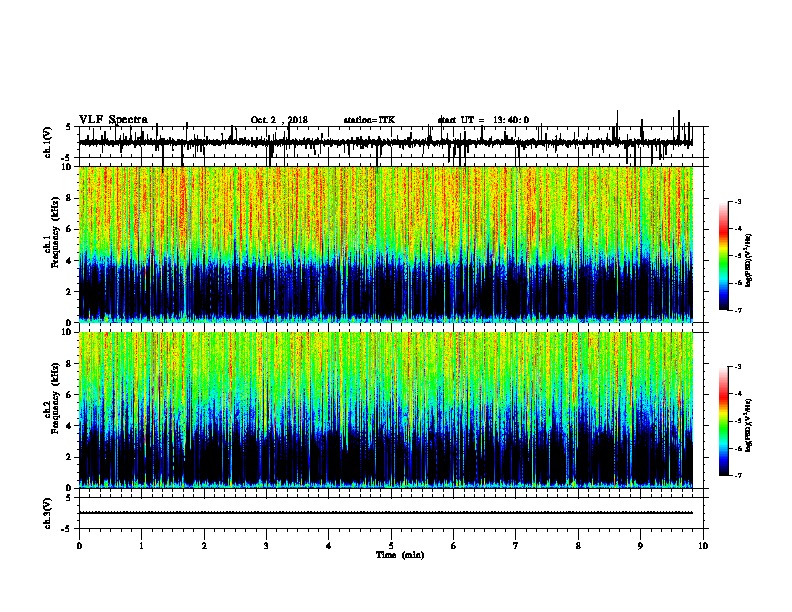
Task: Click the time axis tick label "2"
Action: pos(204,546)
